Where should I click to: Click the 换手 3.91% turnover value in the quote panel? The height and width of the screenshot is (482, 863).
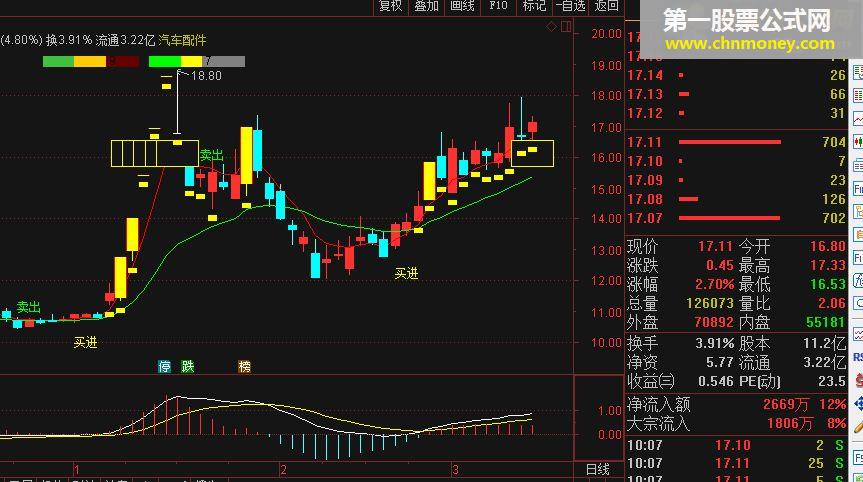(x=714, y=343)
